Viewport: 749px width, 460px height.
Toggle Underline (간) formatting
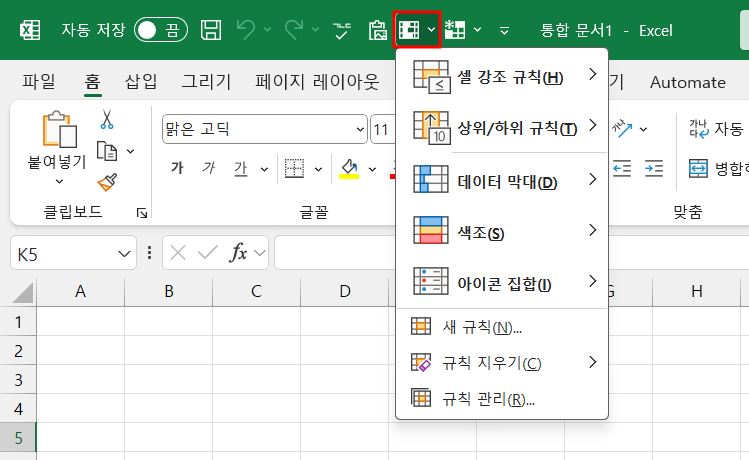click(x=240, y=168)
